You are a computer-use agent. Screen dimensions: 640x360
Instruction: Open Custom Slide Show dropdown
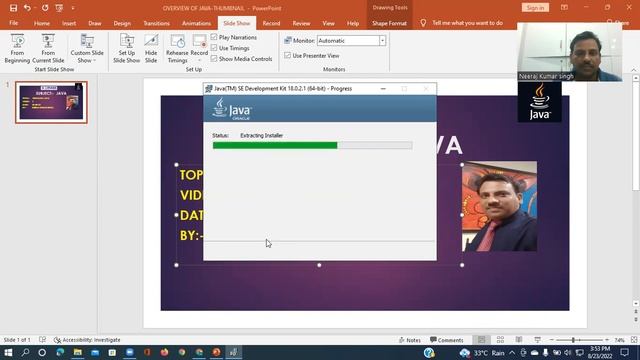coord(87,48)
